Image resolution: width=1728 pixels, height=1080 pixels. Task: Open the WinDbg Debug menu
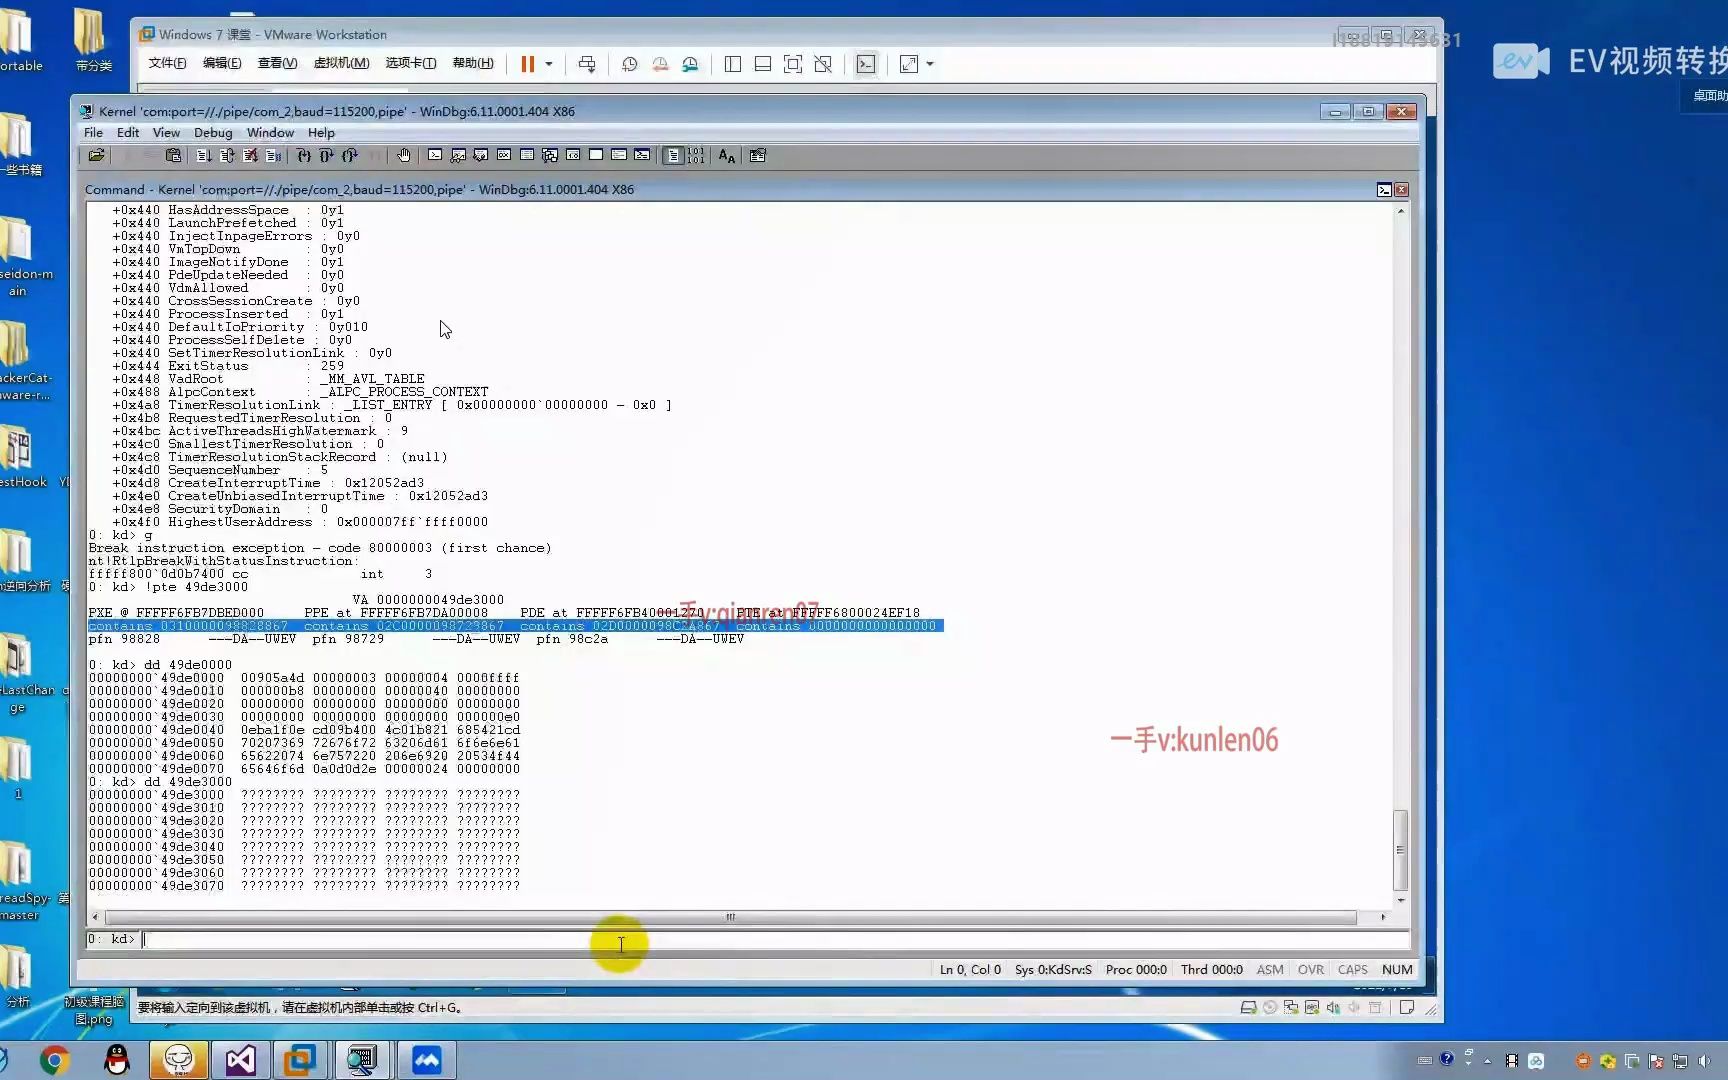click(x=213, y=132)
